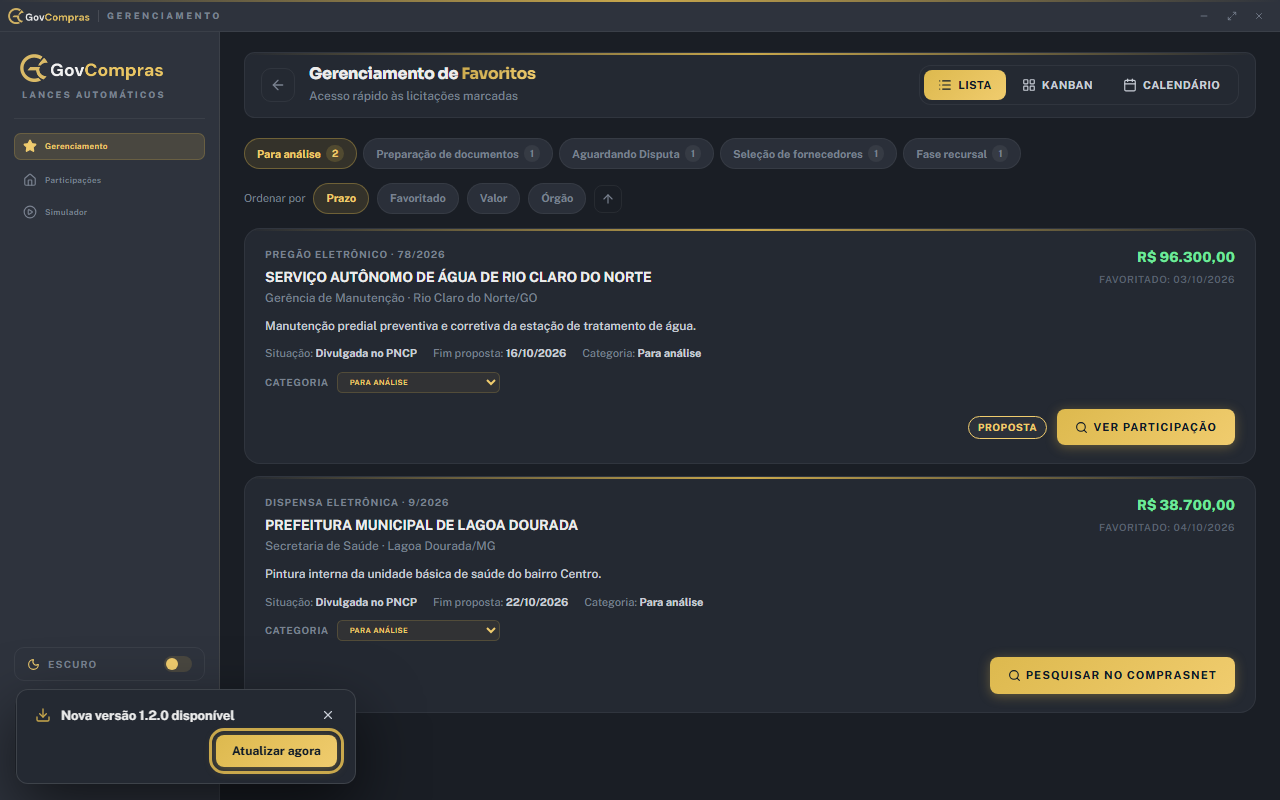The height and width of the screenshot is (800, 1280).
Task: Click Favoritado: 03/10/2026 text
Action: pos(1167,279)
